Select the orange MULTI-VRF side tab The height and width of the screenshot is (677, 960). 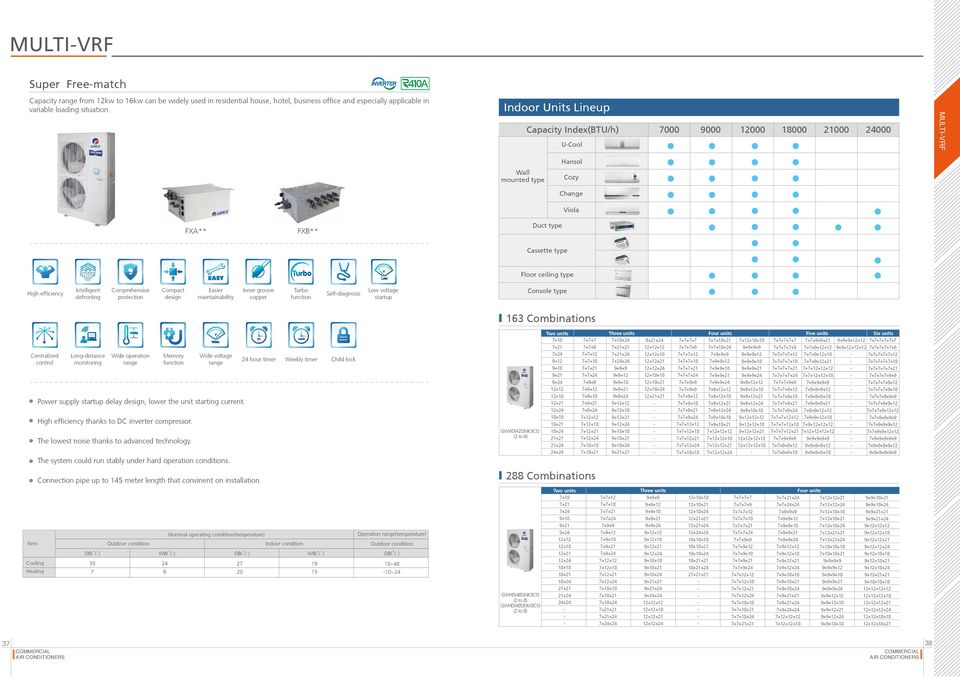coord(947,129)
